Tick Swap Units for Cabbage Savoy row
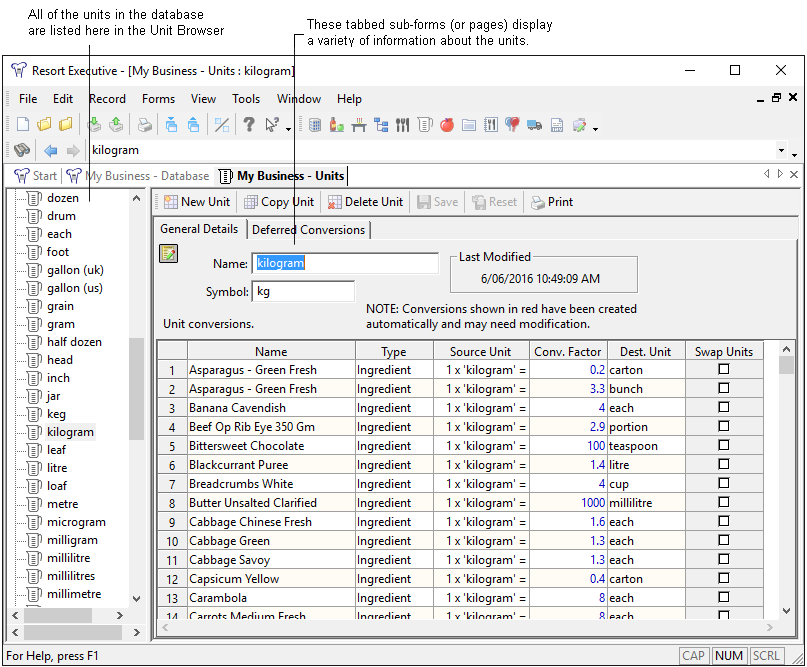The image size is (807, 667). pos(724,559)
